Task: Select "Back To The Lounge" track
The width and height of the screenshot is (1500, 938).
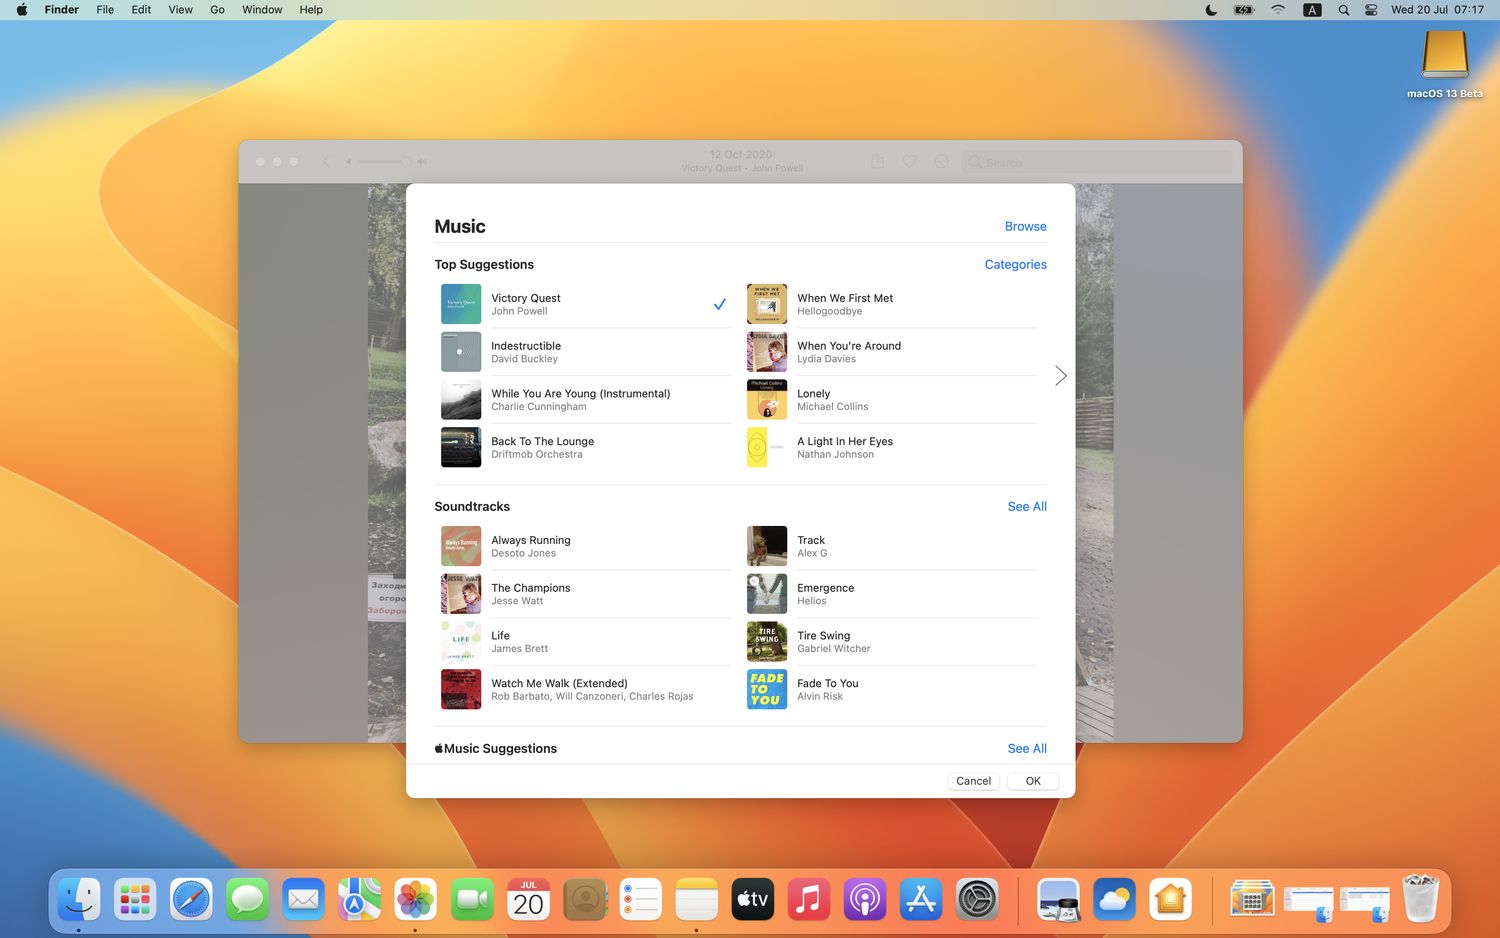Action: [586, 448]
